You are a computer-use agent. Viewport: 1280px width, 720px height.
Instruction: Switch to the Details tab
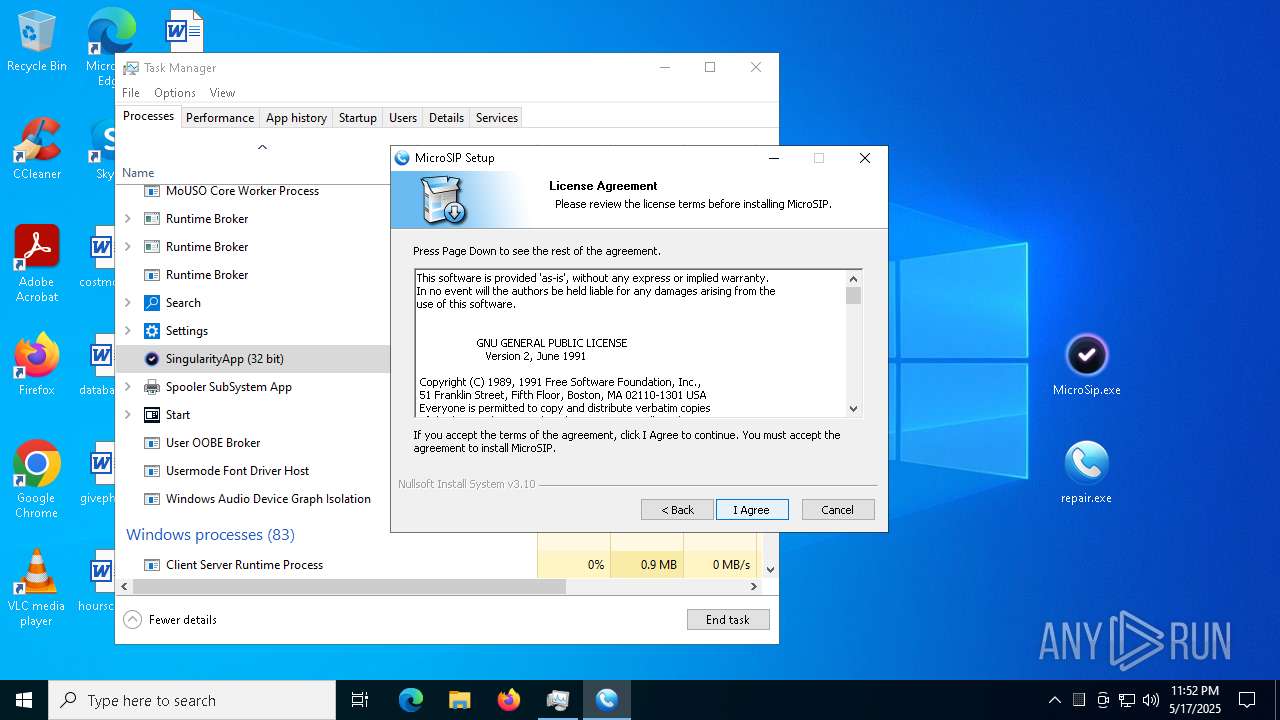[x=446, y=118]
